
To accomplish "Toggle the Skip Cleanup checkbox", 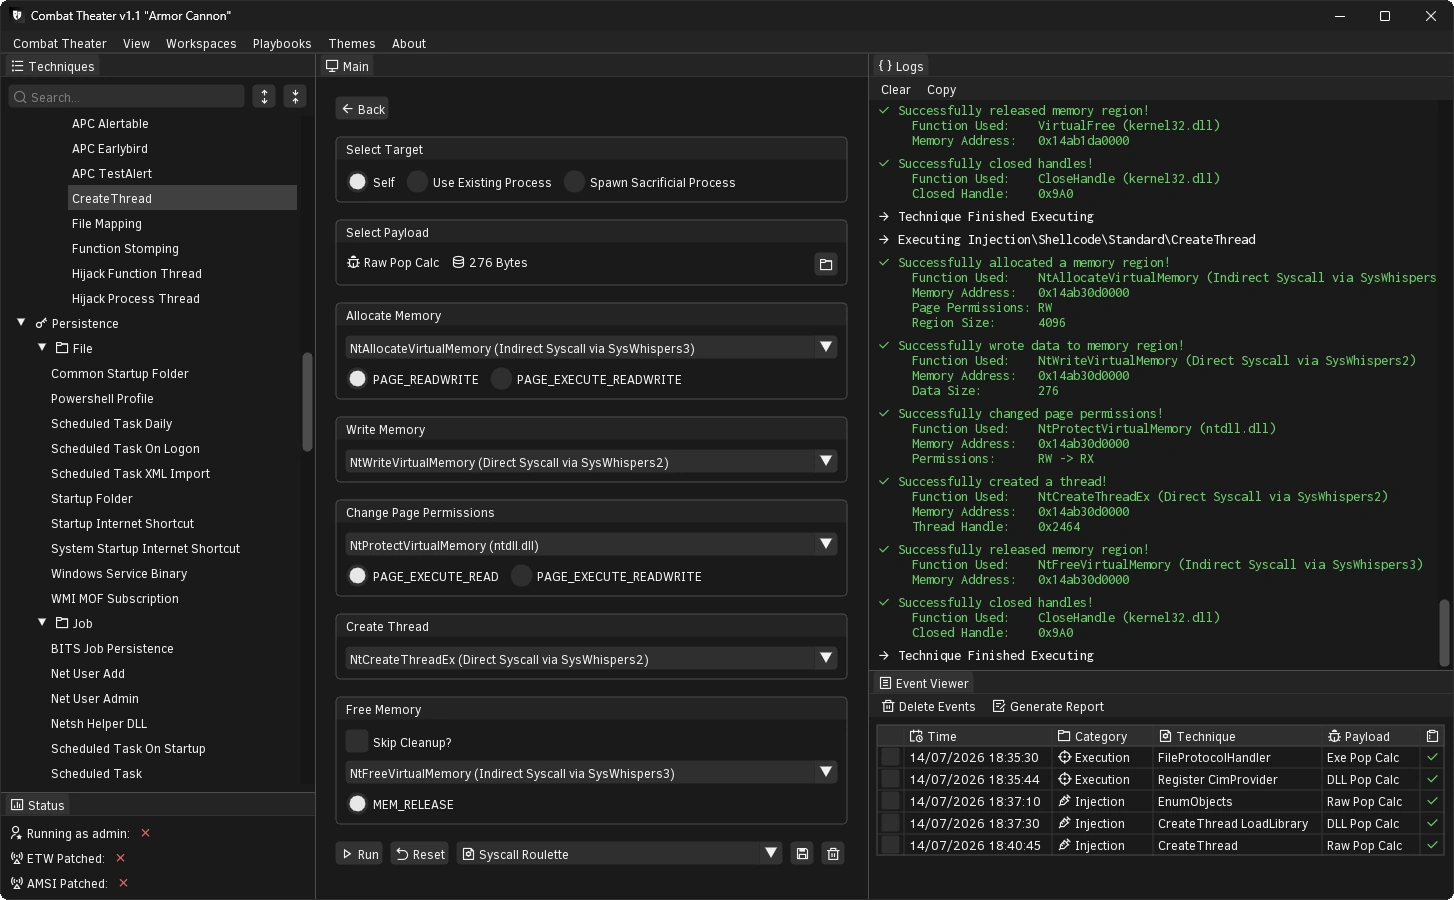I will pyautogui.click(x=357, y=742).
